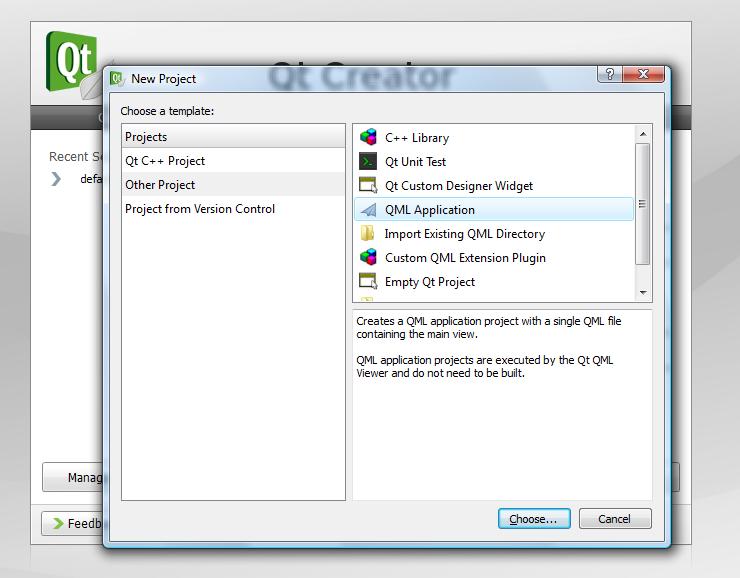This screenshot has height=578, width=740.
Task: Select the C++ Library template
Action: pyautogui.click(x=494, y=137)
